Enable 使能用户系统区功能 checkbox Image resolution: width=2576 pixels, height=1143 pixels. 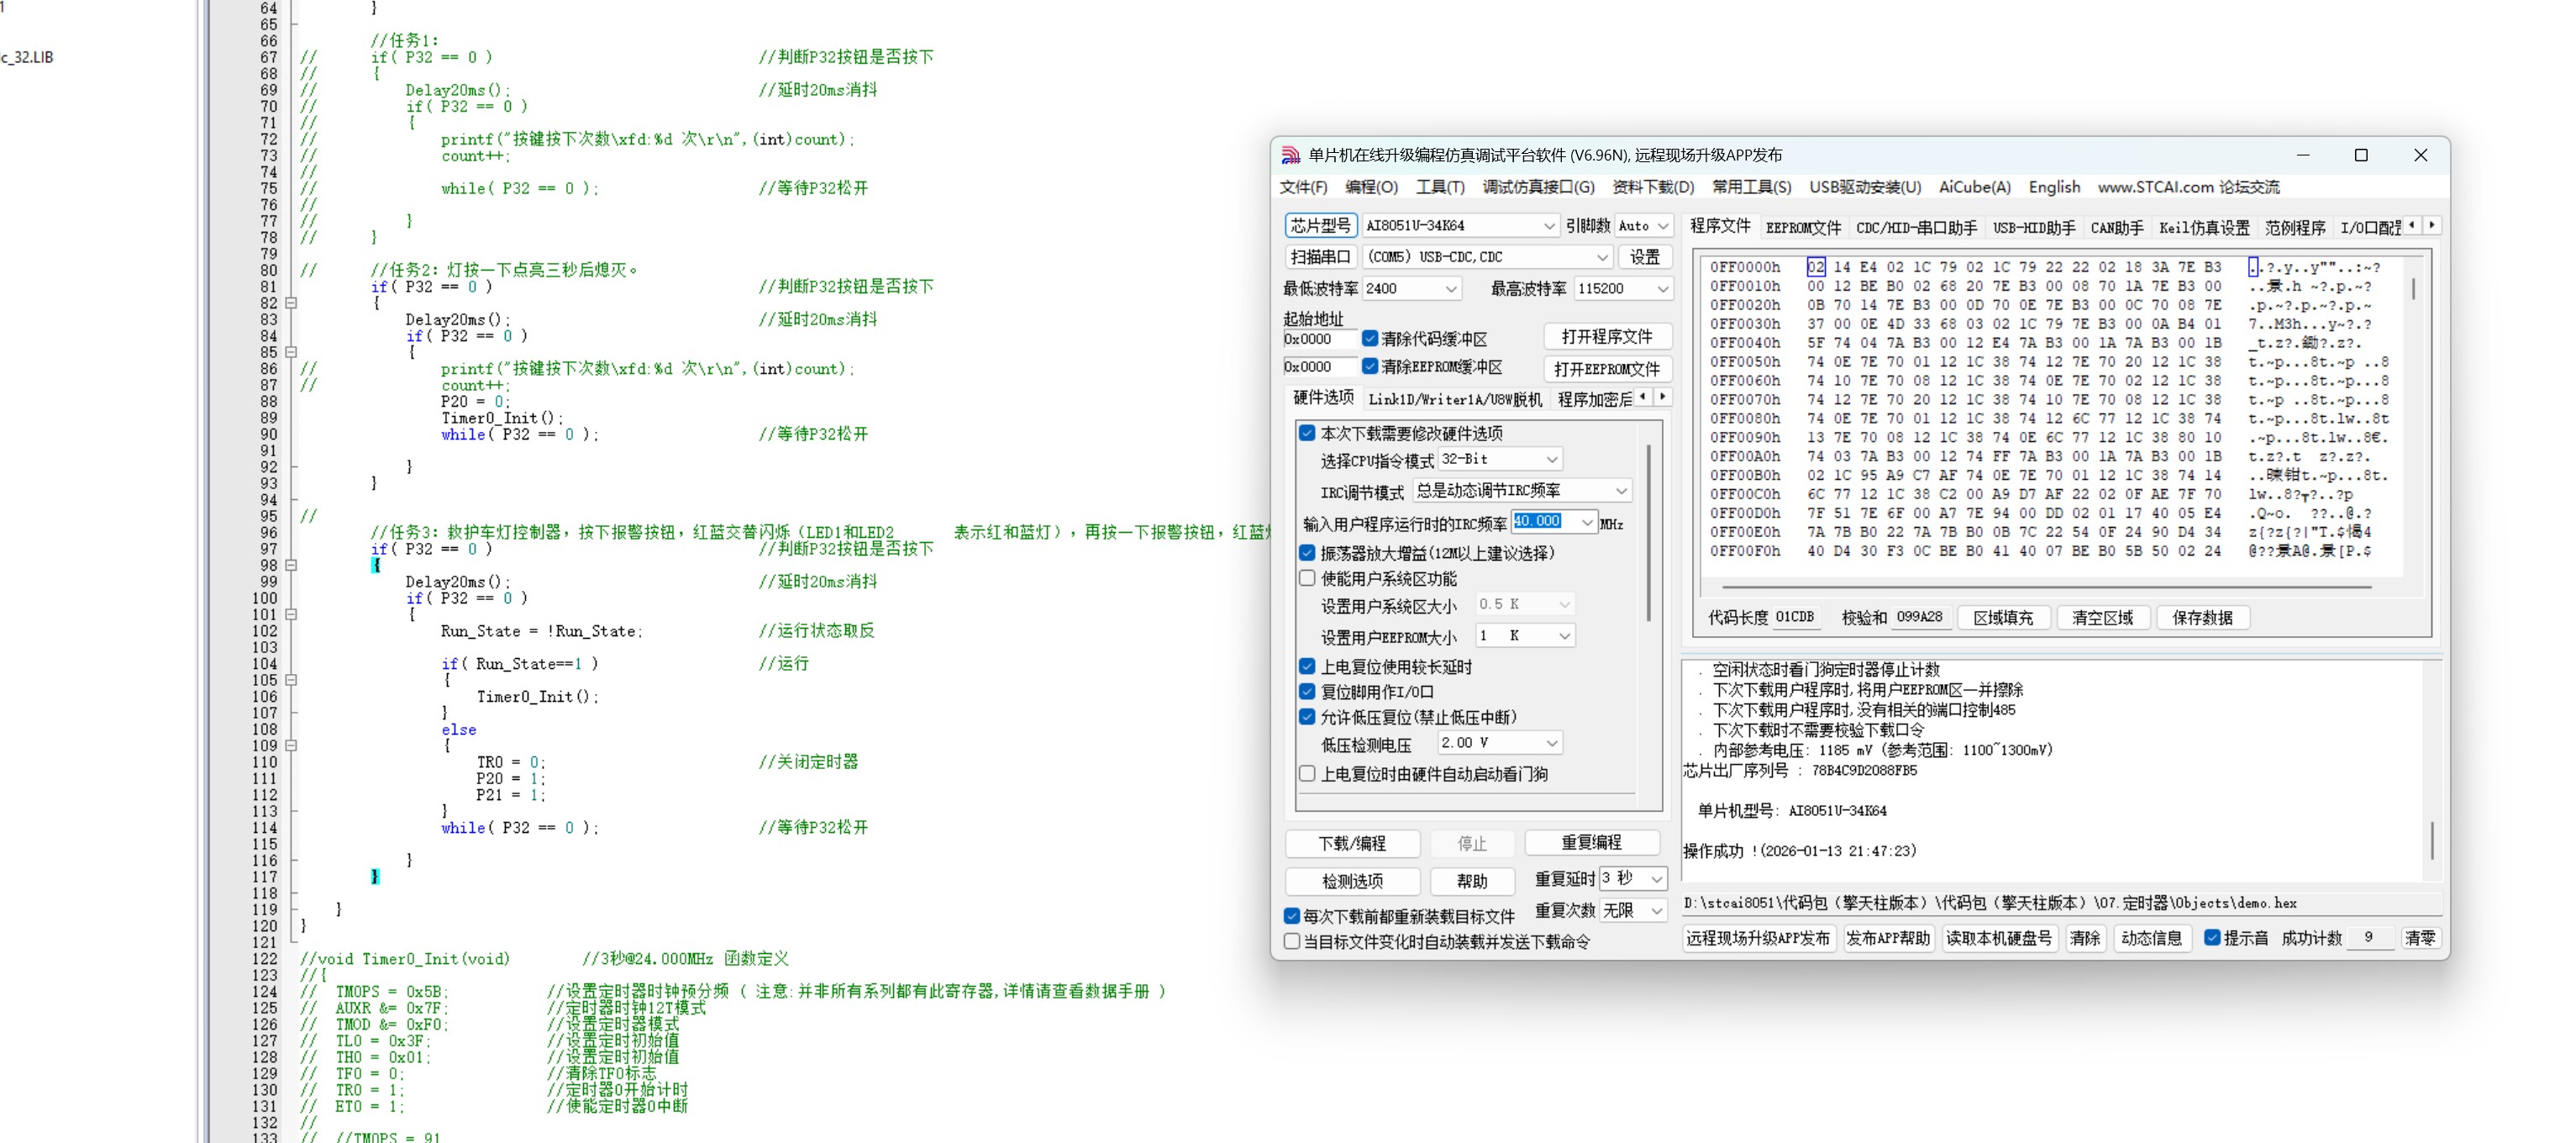1307,578
